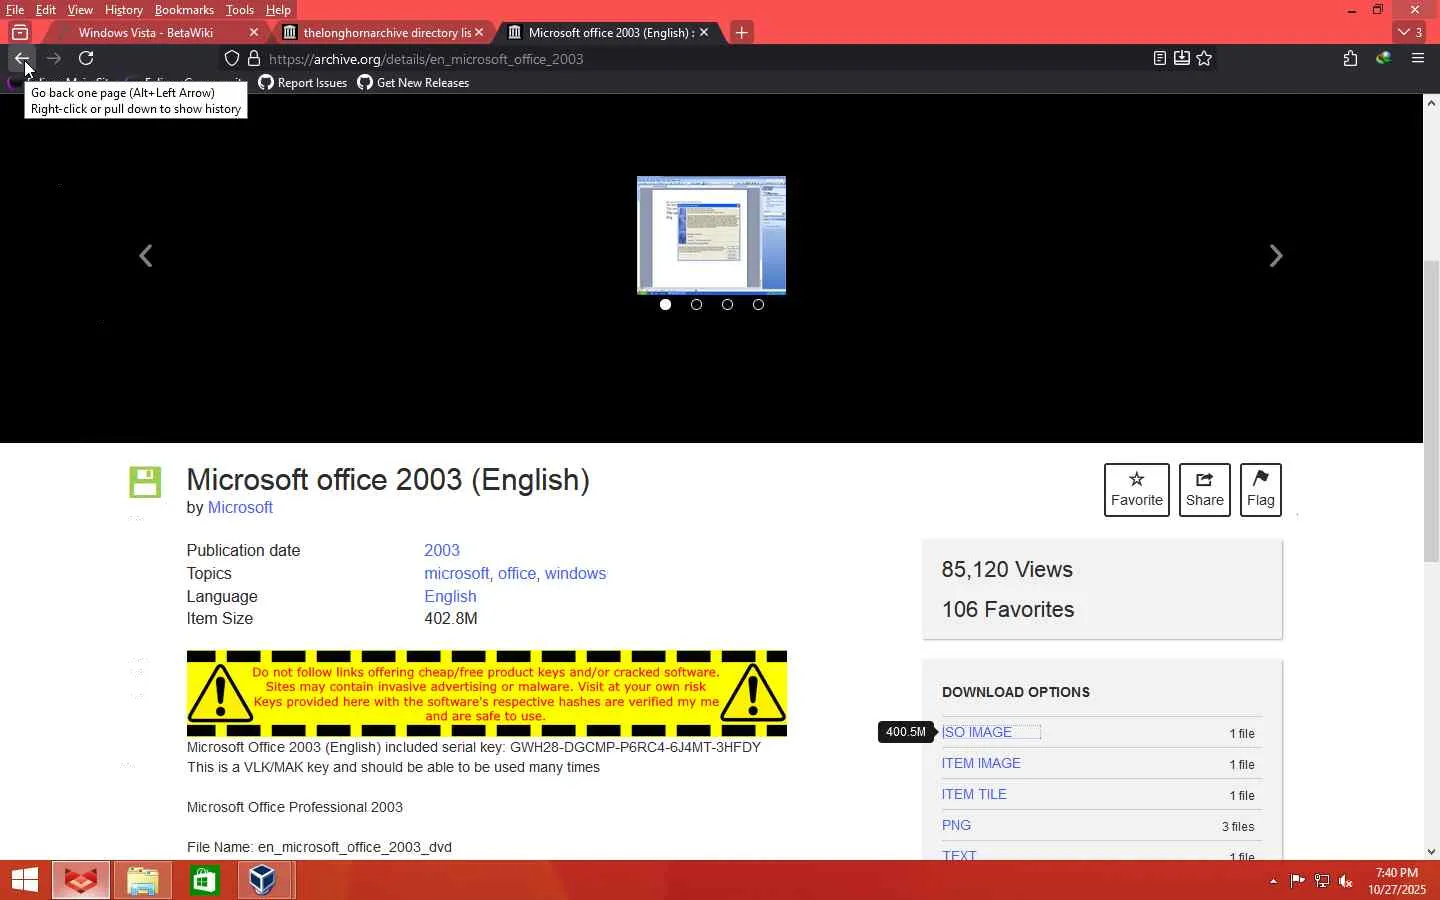Click the install/save page icon in address bar
This screenshot has height=900, width=1440.
(1181, 58)
